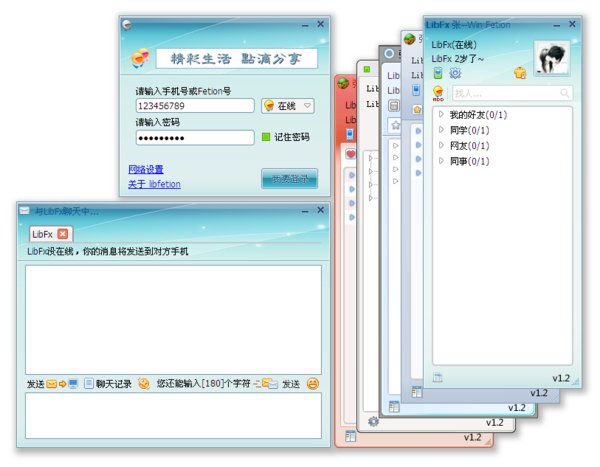Click the panel icon at bottom of front Fetion window
The height and width of the screenshot is (467, 600).
(x=438, y=377)
